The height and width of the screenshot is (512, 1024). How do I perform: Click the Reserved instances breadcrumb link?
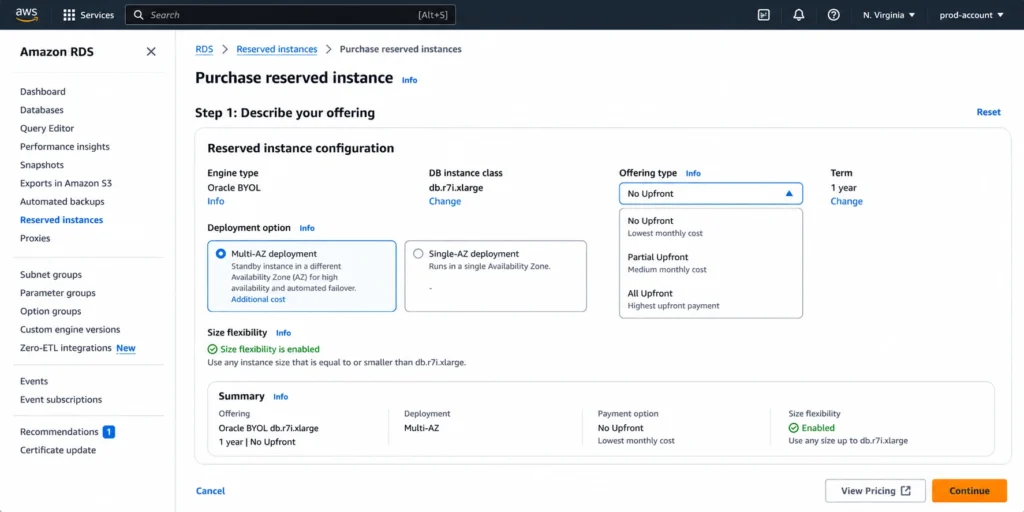click(277, 49)
